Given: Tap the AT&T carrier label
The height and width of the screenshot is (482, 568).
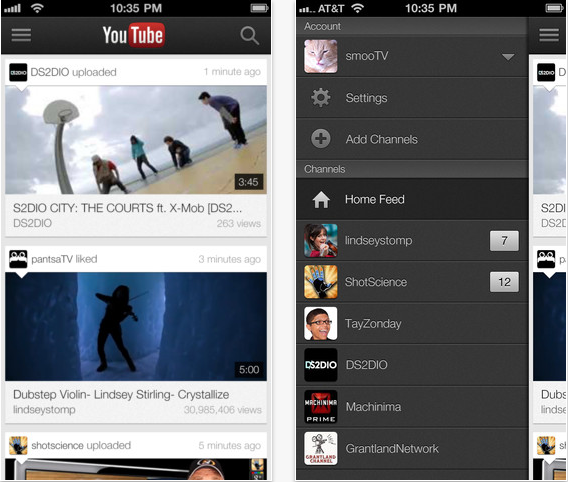Looking at the screenshot, I should pos(331,8).
